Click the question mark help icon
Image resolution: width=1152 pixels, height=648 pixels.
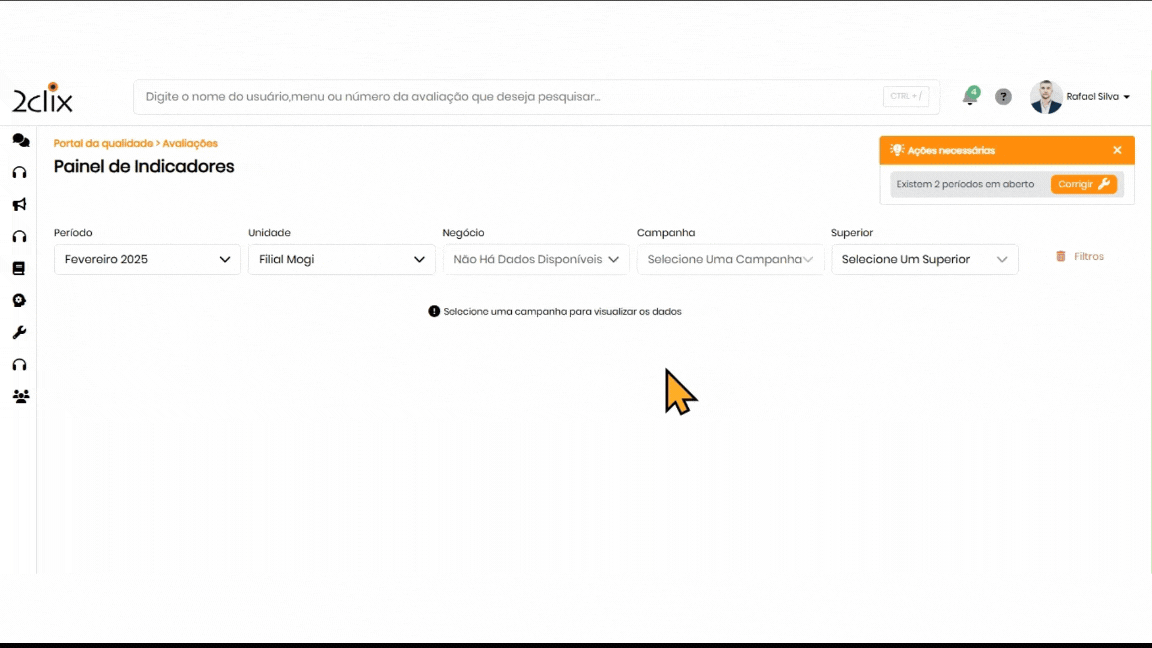tap(1003, 97)
